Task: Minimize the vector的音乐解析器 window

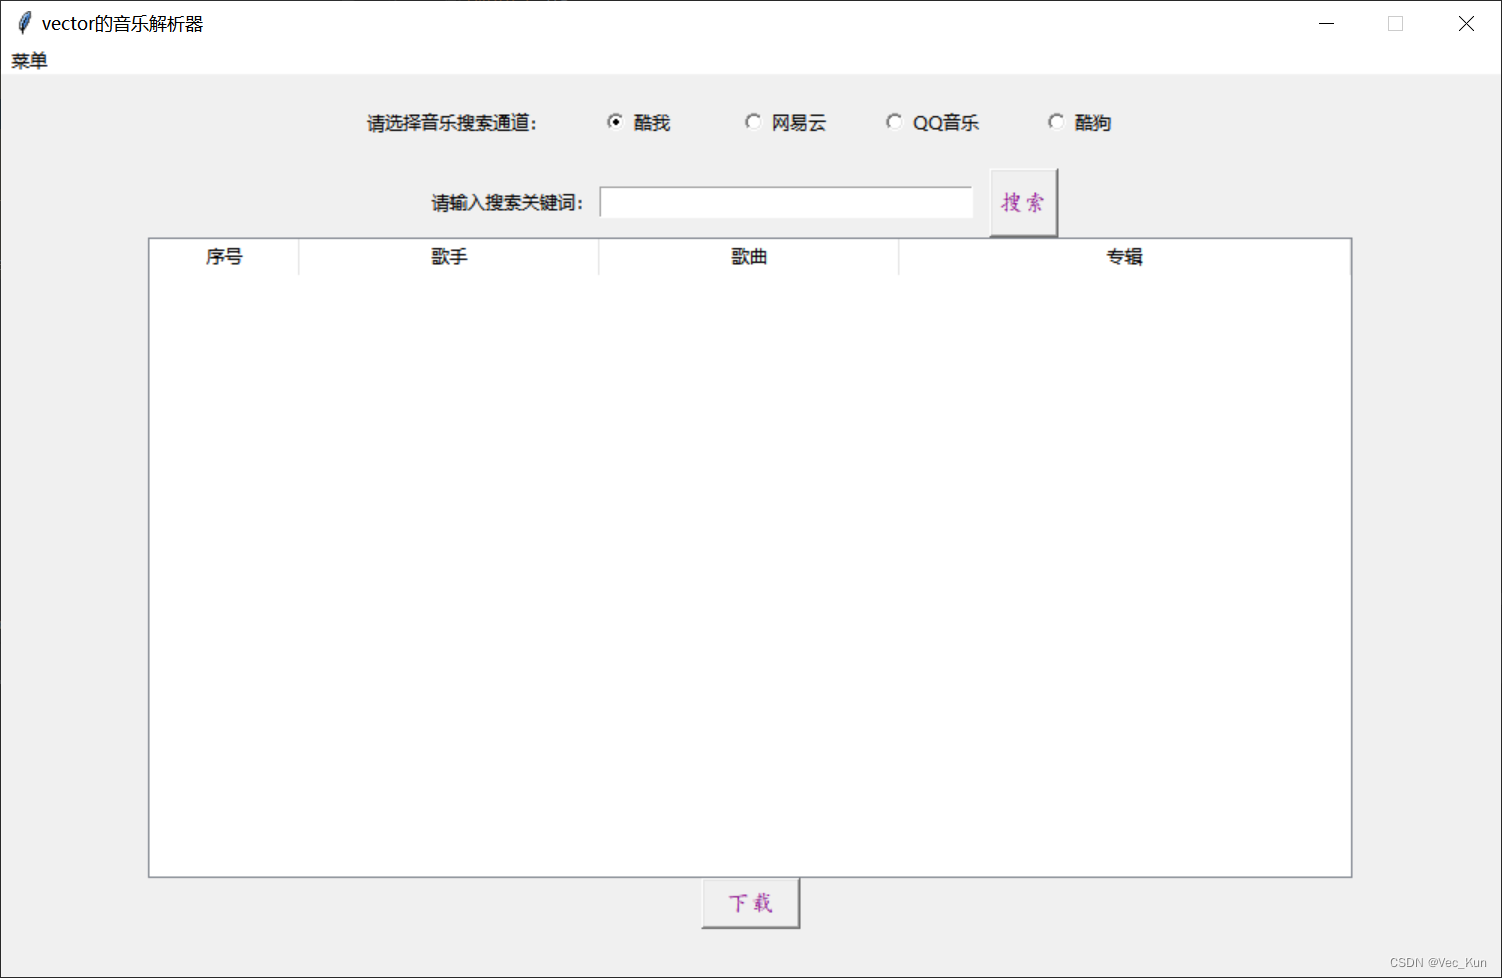Action: [x=1327, y=24]
